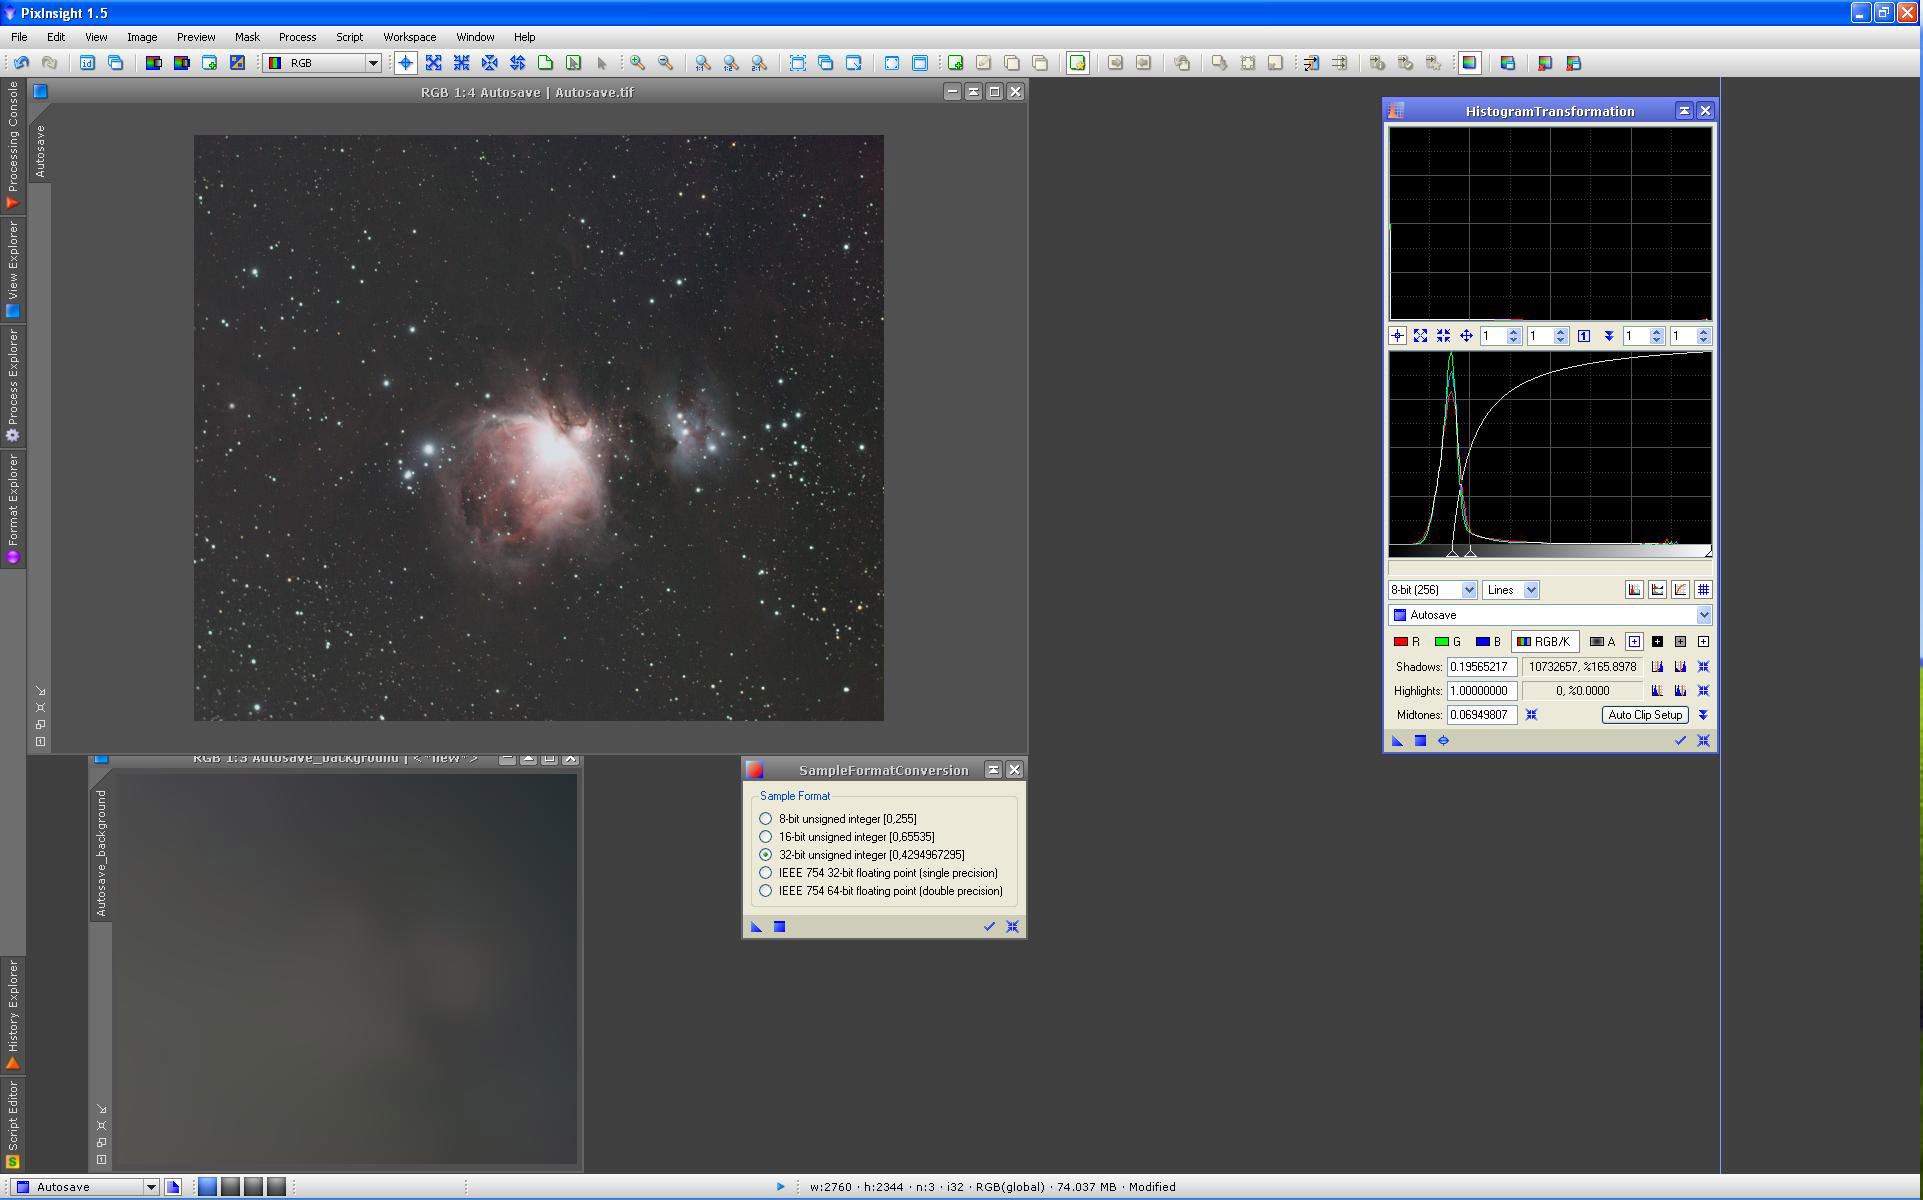
Task: Toggle Real-Time Preview in HistogramTransformation
Action: point(1443,741)
